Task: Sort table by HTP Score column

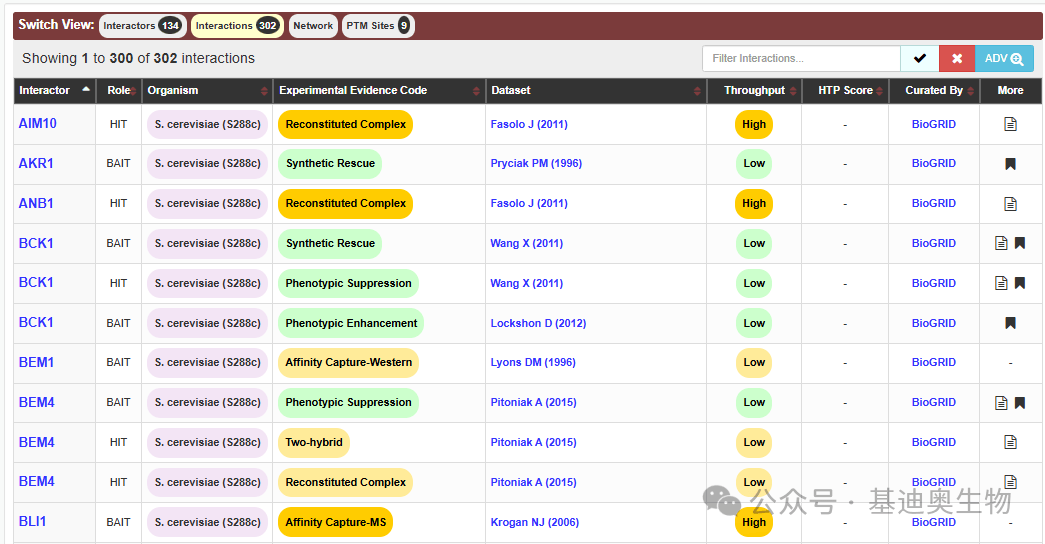Action: coord(845,91)
